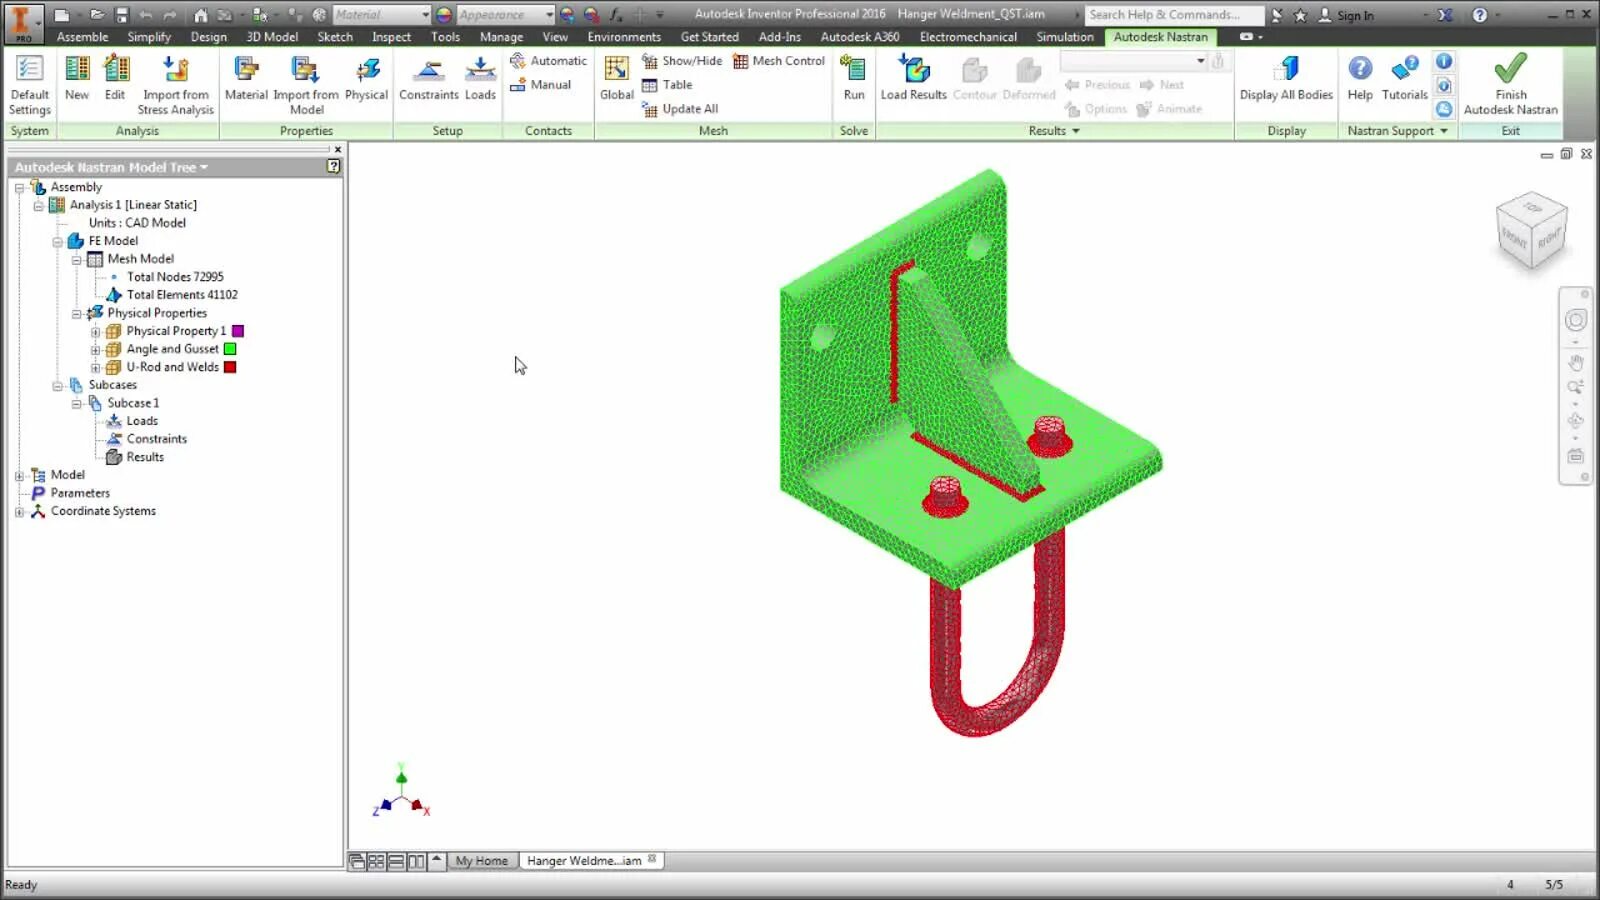1600x900 pixels.
Task: Open Nastran Tutorials
Action: 1405,78
